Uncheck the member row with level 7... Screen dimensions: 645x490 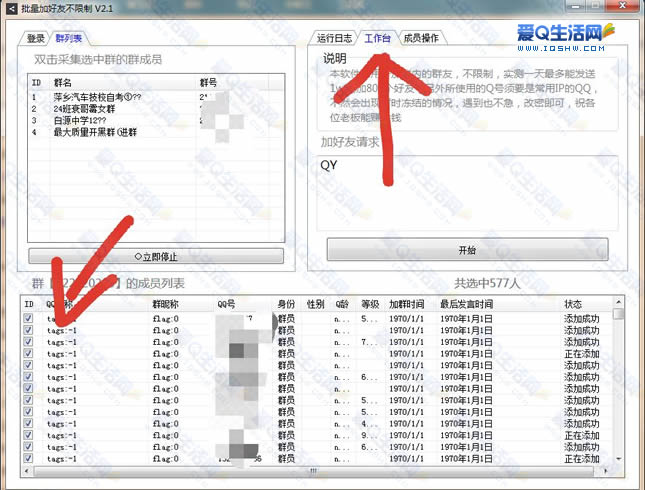point(28,341)
